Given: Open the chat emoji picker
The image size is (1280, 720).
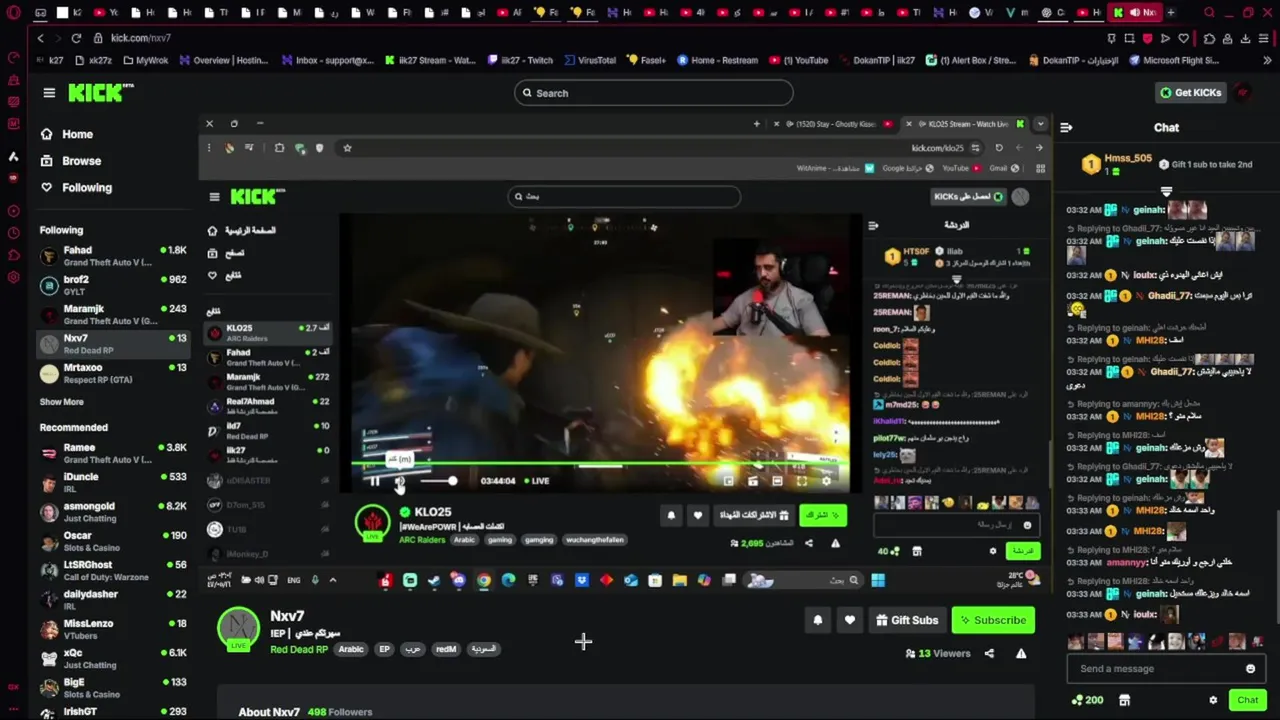Looking at the screenshot, I should [1250, 669].
